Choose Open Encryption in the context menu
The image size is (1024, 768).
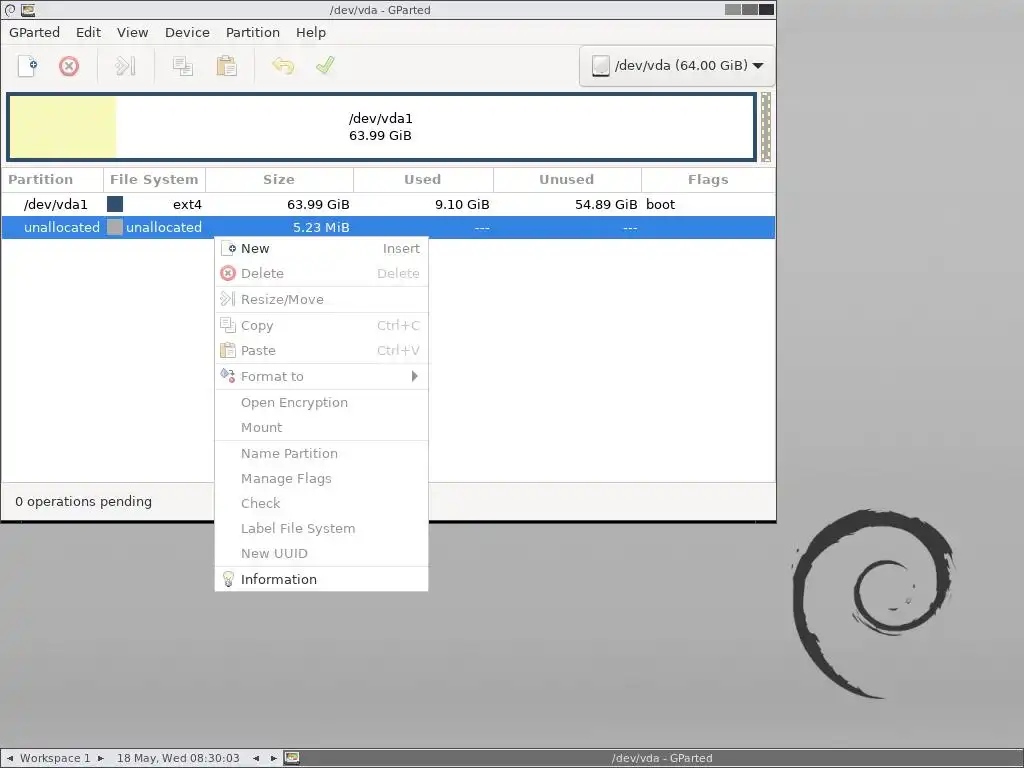pyautogui.click(x=321, y=402)
